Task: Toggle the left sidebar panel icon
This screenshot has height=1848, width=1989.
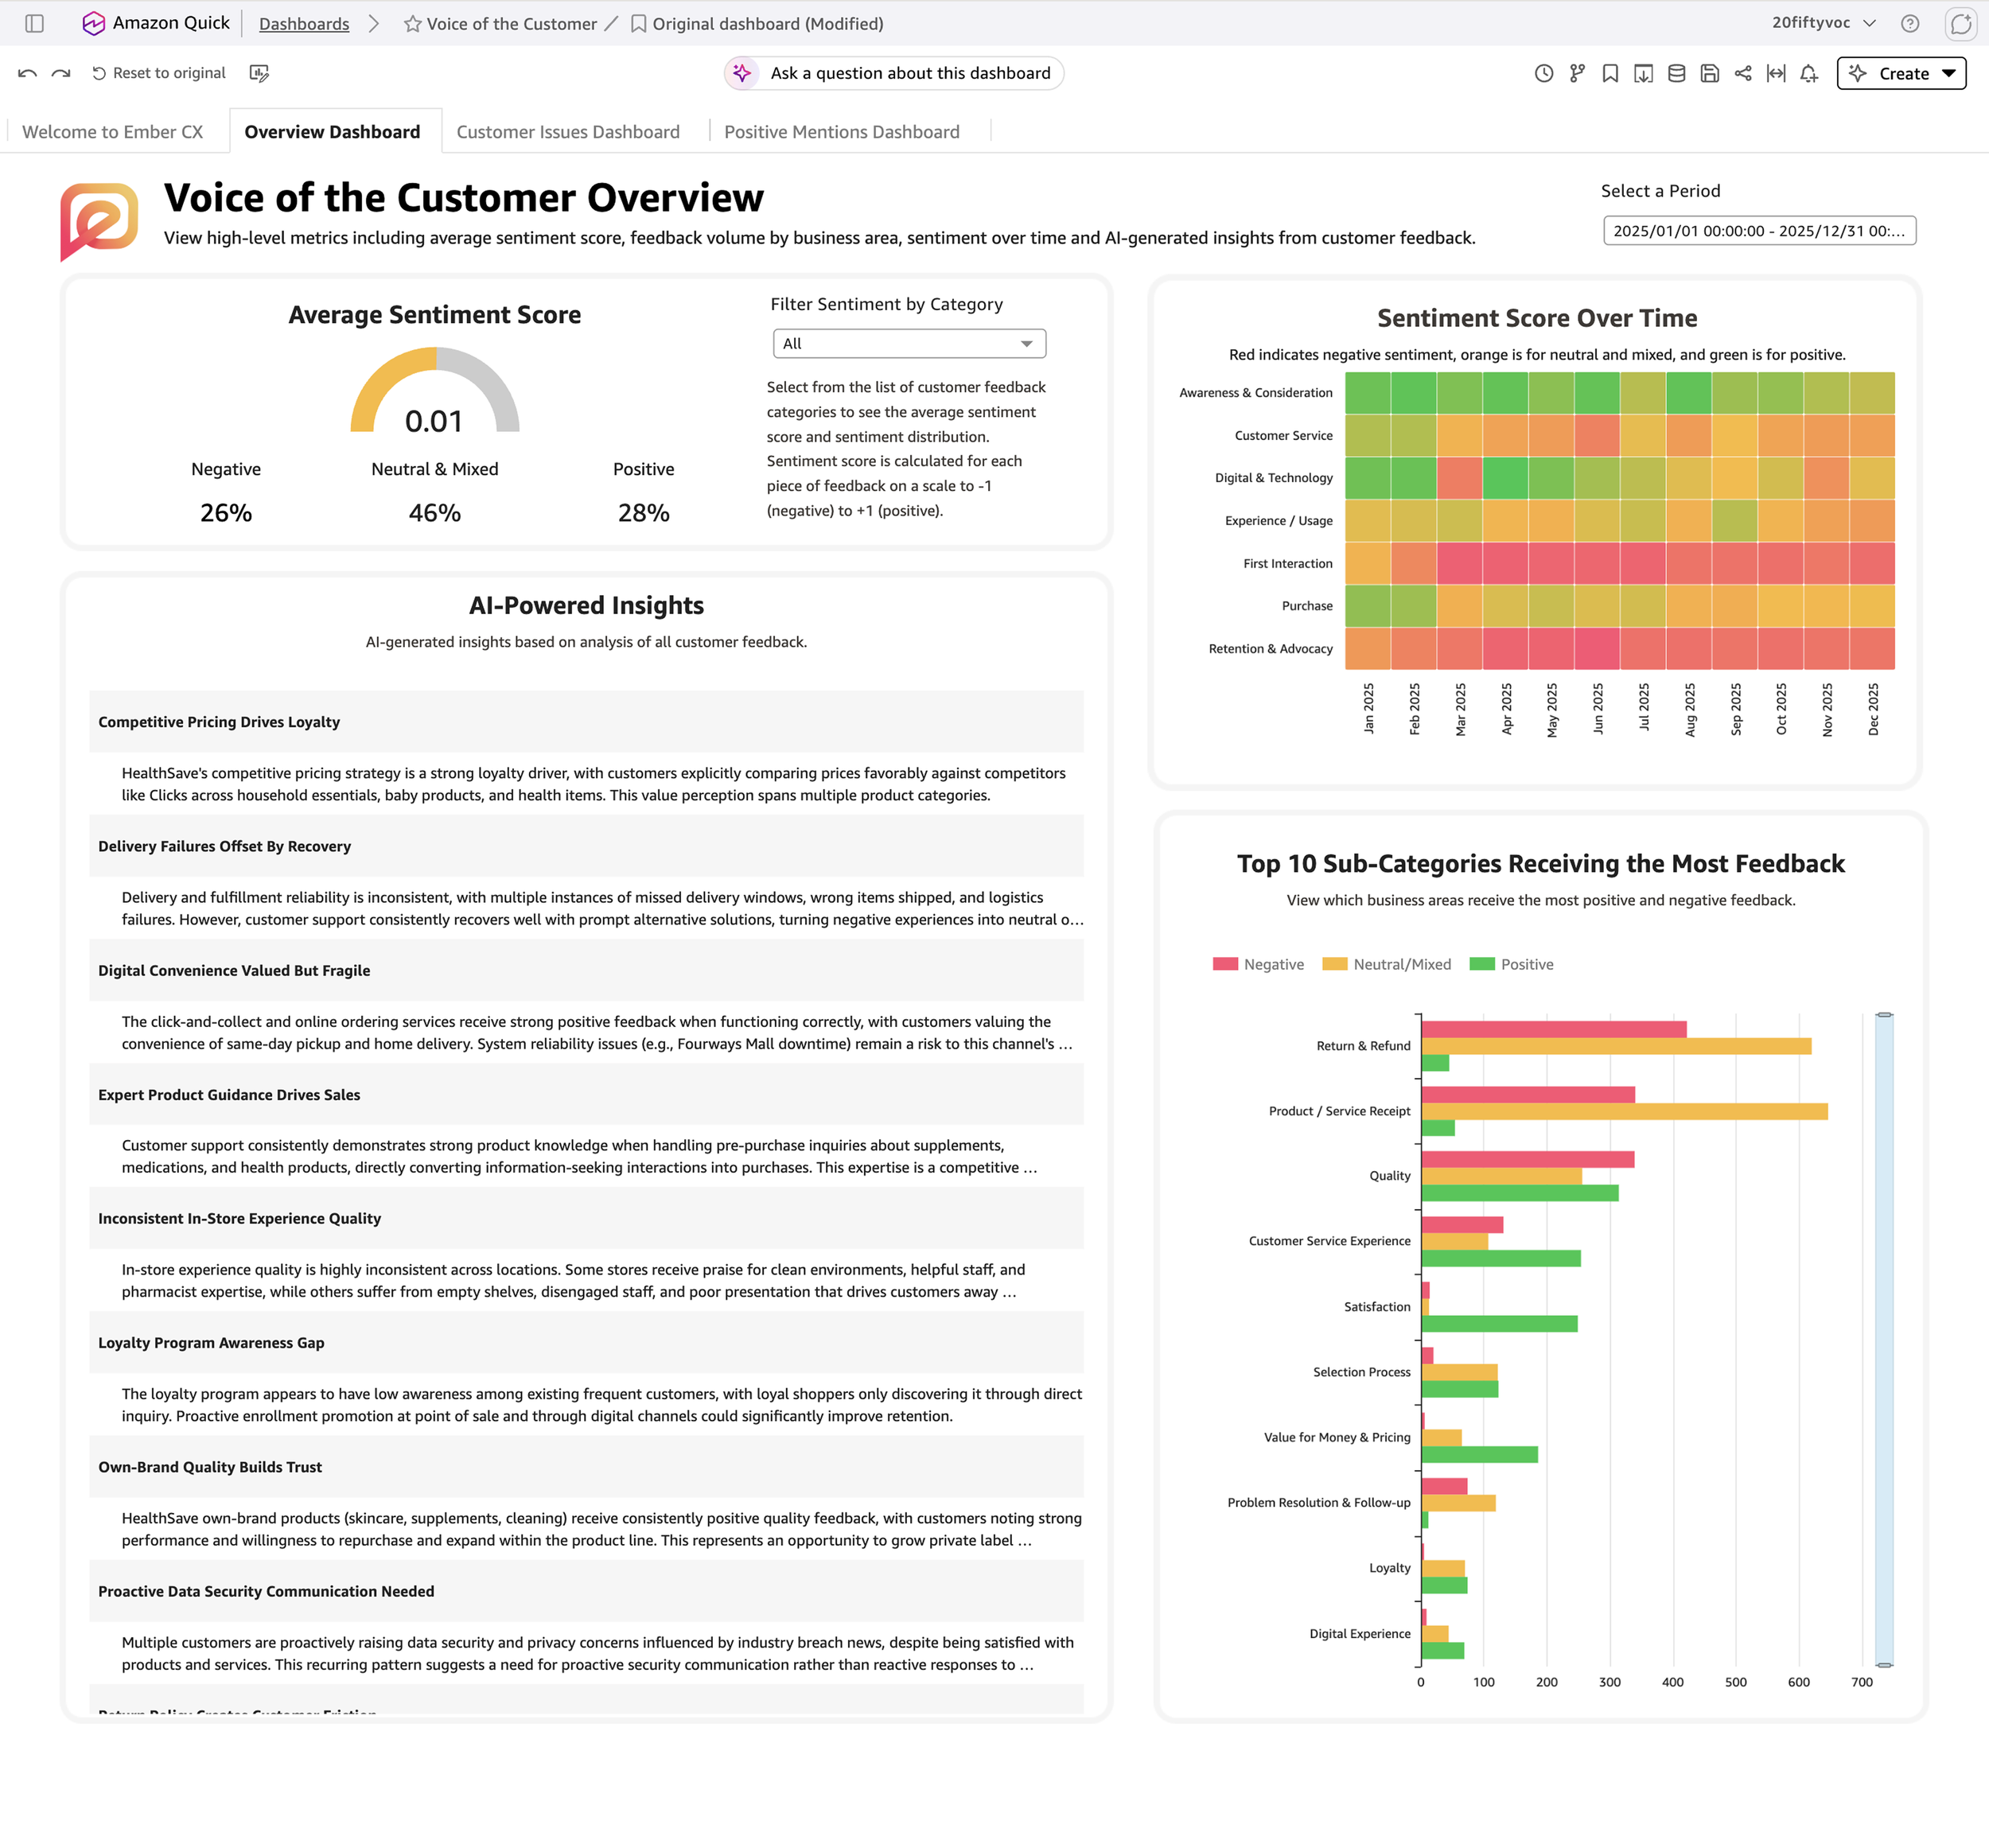Action: (x=34, y=23)
